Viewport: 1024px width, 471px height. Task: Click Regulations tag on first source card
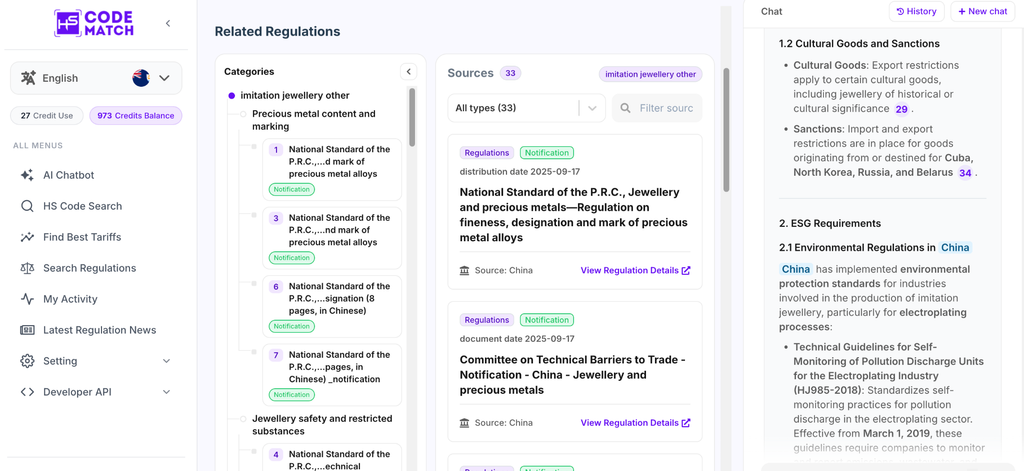(487, 153)
